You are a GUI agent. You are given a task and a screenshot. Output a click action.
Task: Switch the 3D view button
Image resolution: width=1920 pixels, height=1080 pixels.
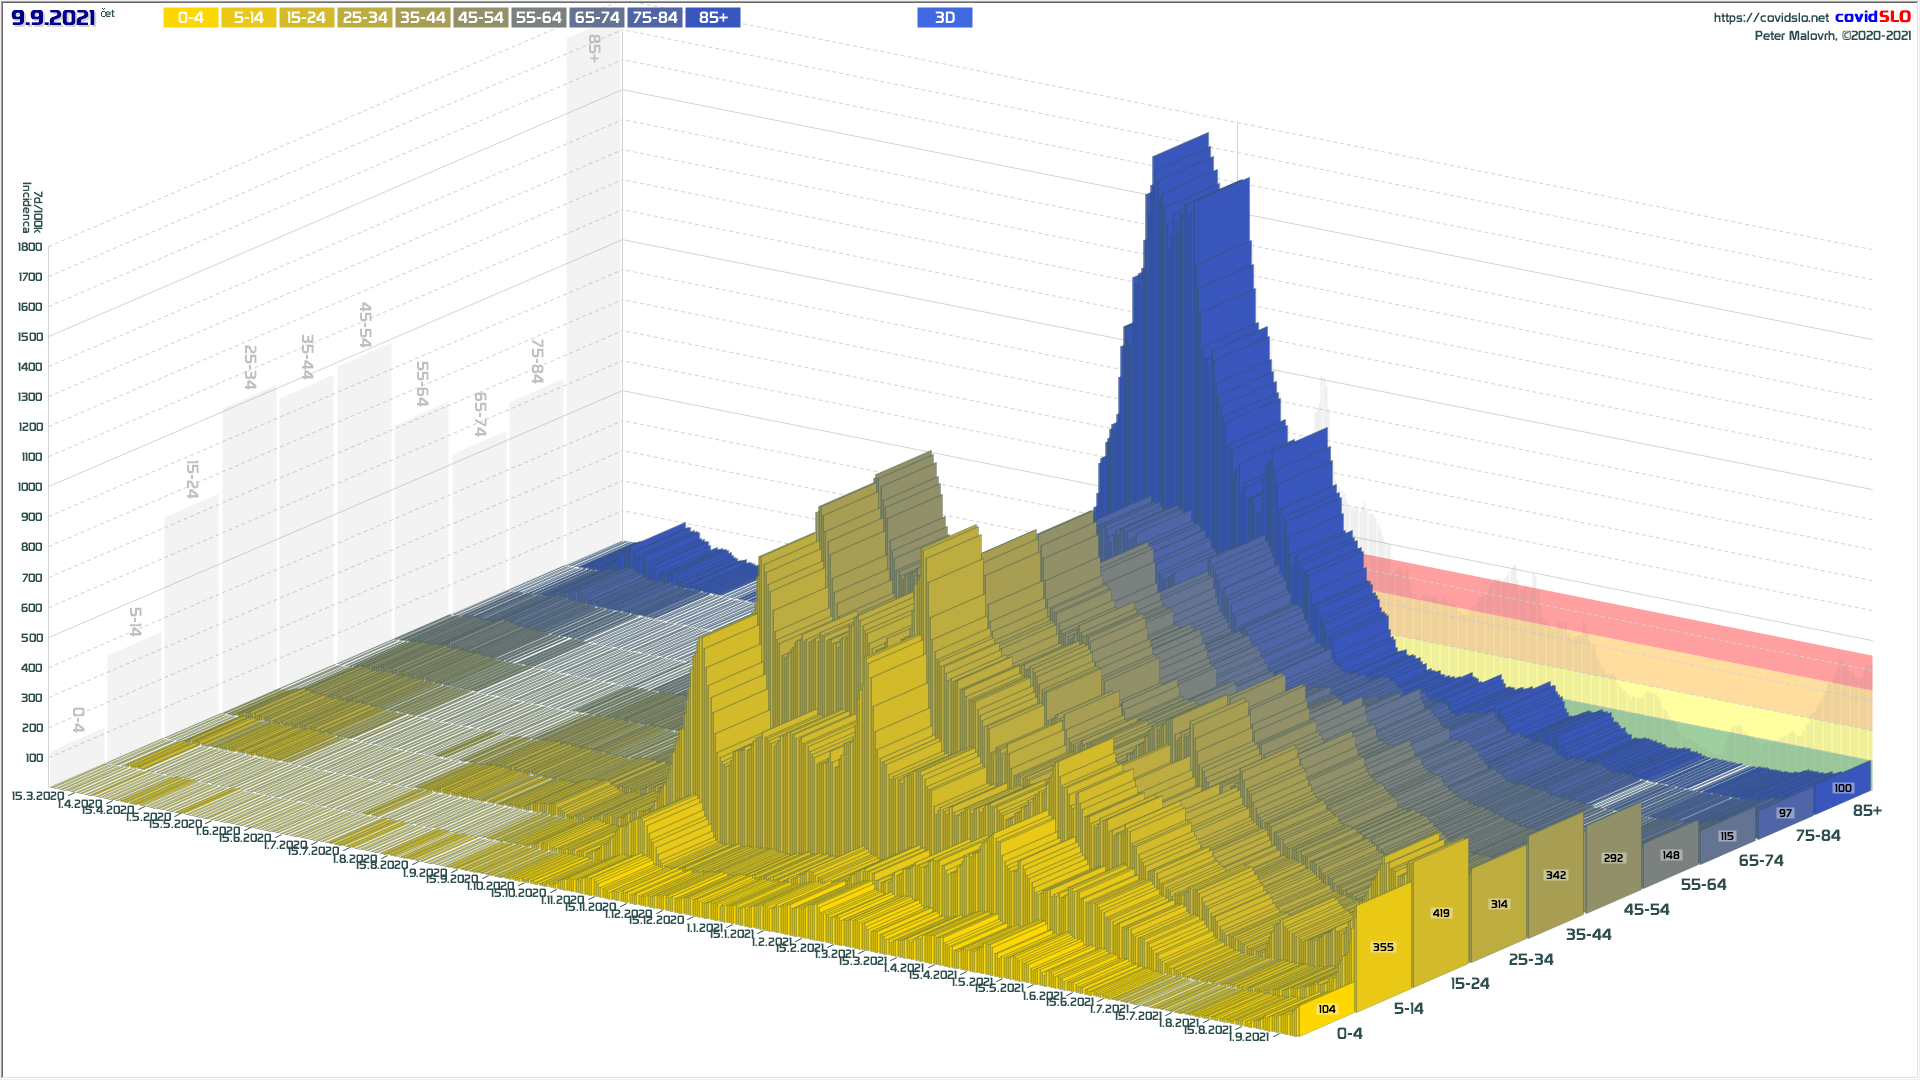coord(944,18)
